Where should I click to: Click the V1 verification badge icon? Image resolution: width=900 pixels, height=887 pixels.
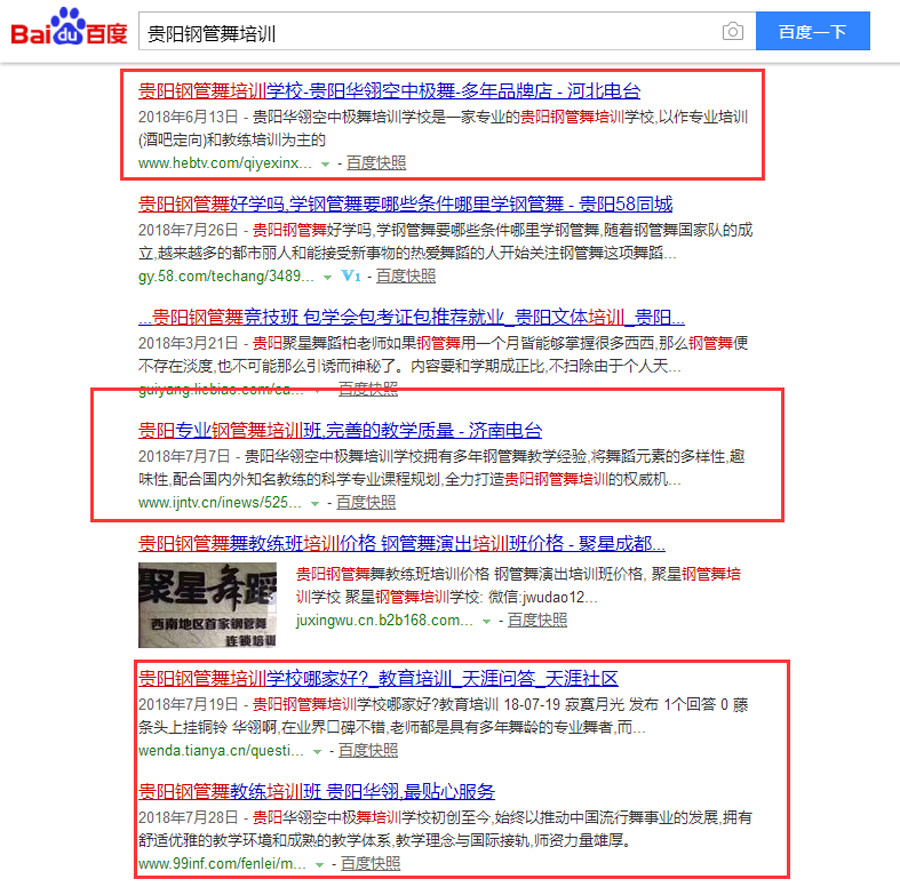pyautogui.click(x=351, y=276)
